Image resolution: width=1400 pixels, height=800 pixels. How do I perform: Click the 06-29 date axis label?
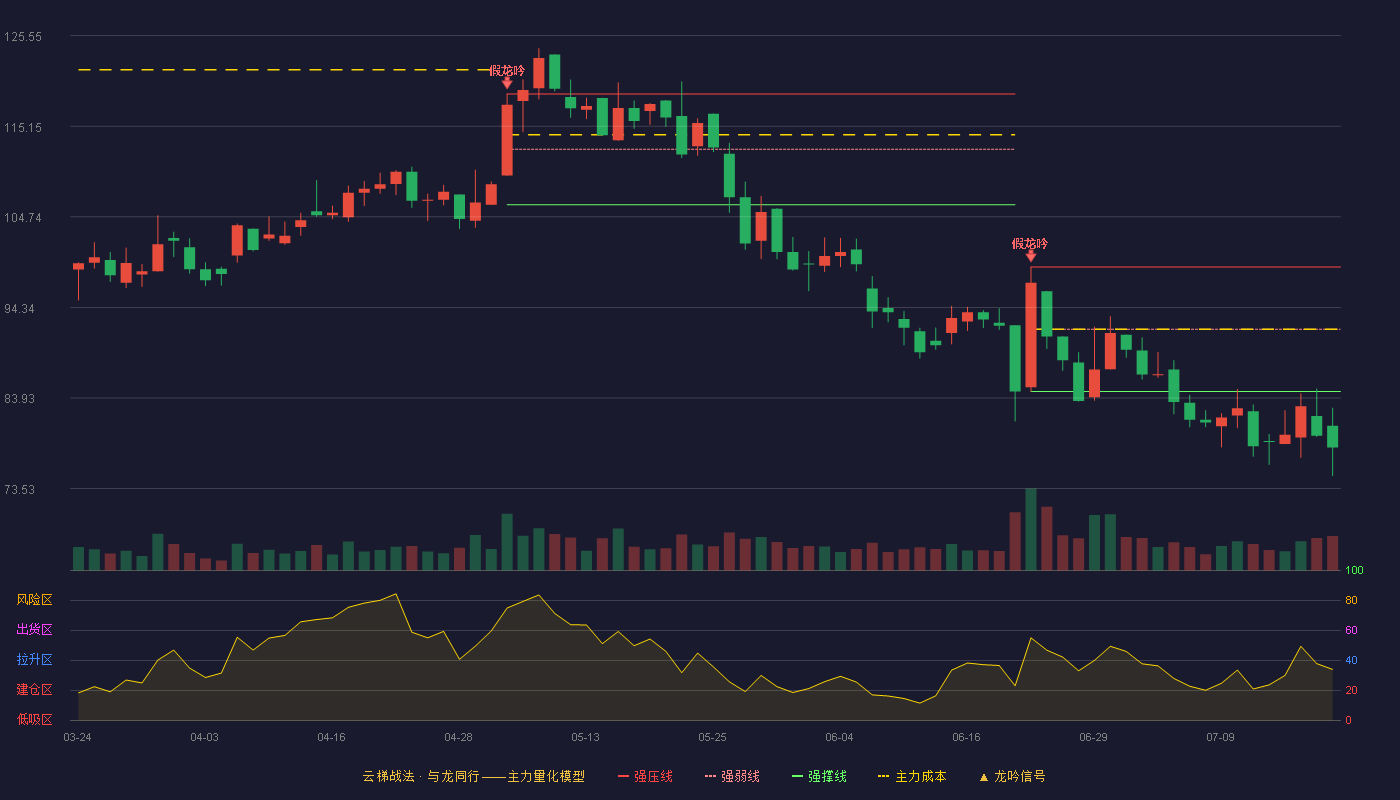pyautogui.click(x=1093, y=737)
